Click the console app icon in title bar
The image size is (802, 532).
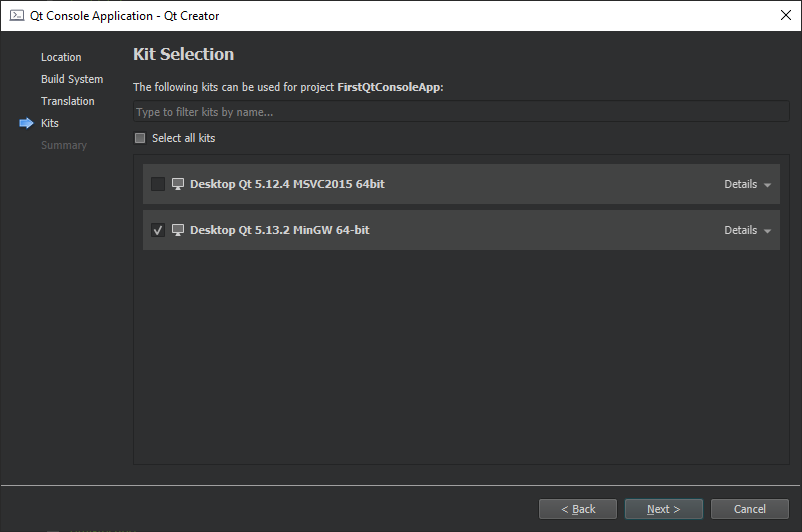tap(17, 15)
